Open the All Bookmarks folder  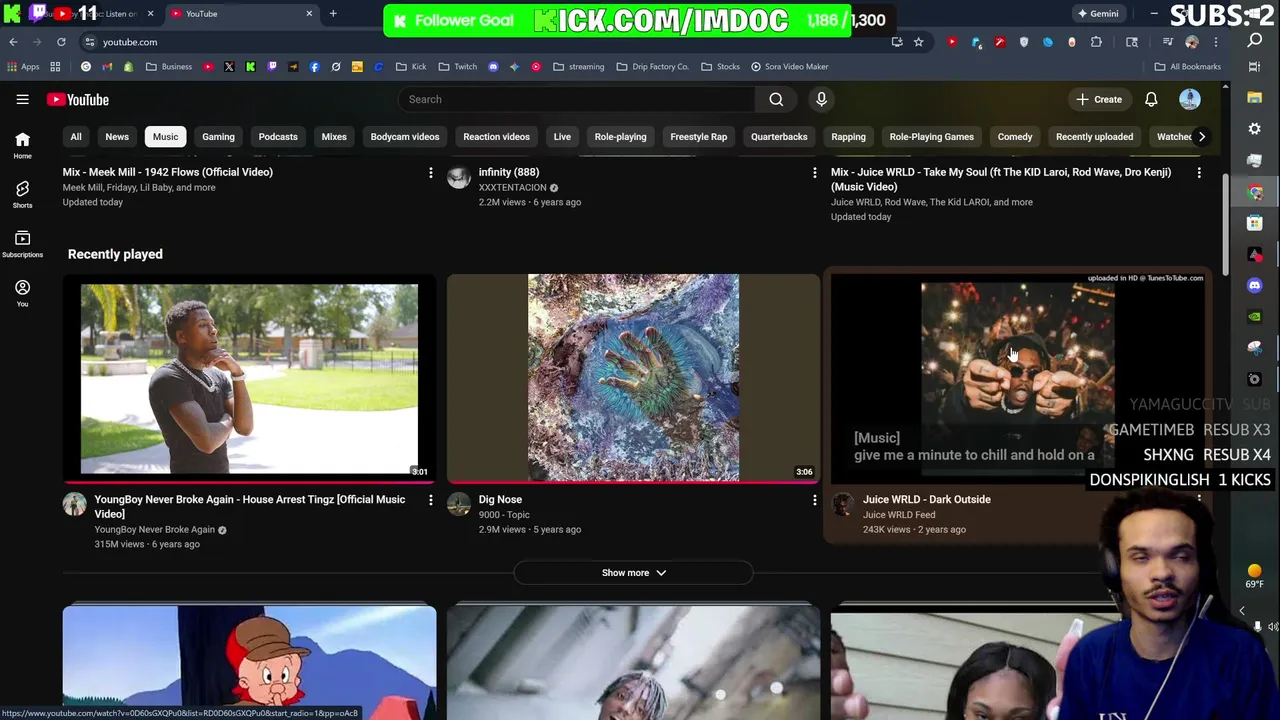1188,67
